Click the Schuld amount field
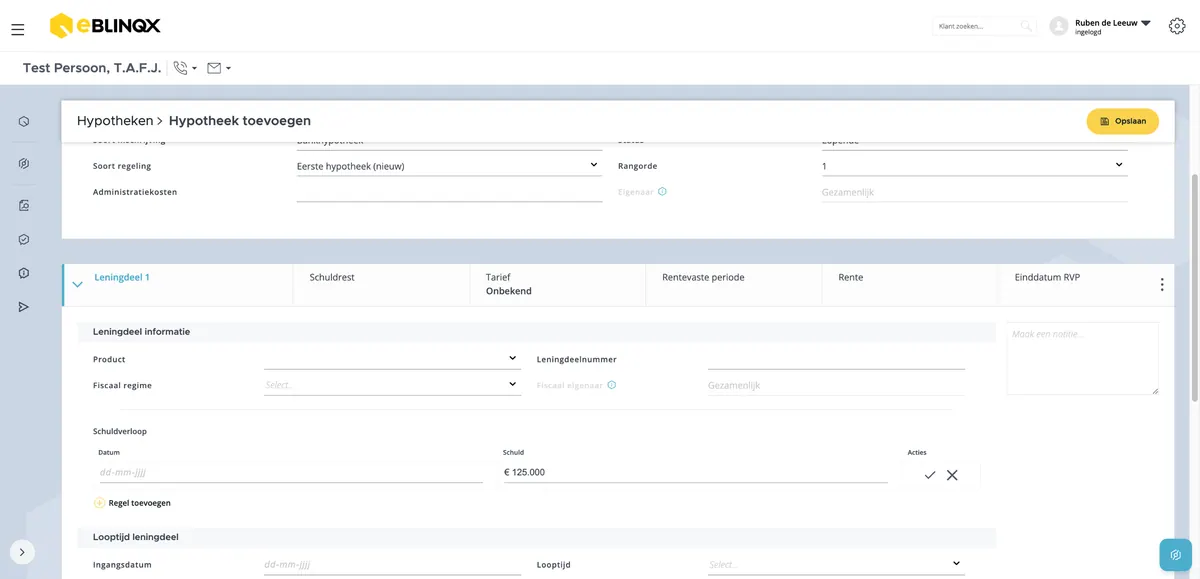Image resolution: width=1200 pixels, height=579 pixels. [695, 472]
